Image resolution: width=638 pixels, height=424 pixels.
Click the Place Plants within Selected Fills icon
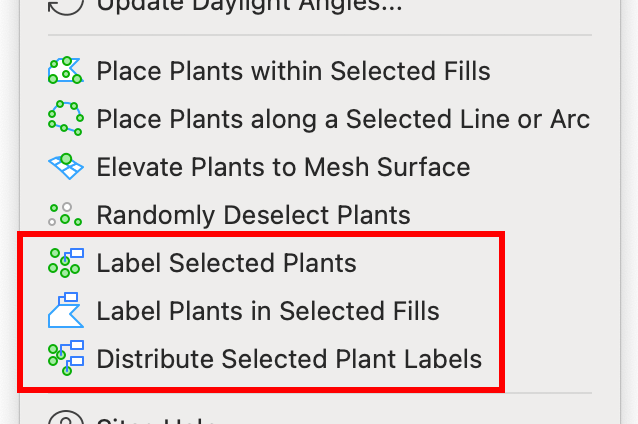[66, 70]
